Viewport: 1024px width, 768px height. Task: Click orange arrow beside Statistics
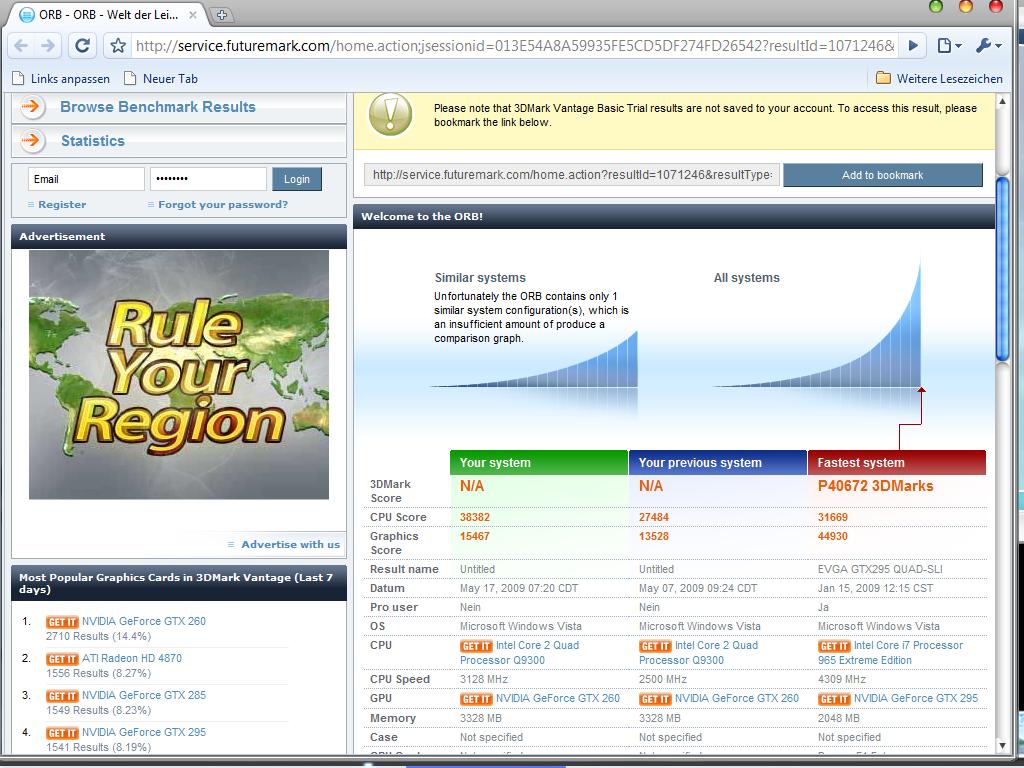[32, 140]
